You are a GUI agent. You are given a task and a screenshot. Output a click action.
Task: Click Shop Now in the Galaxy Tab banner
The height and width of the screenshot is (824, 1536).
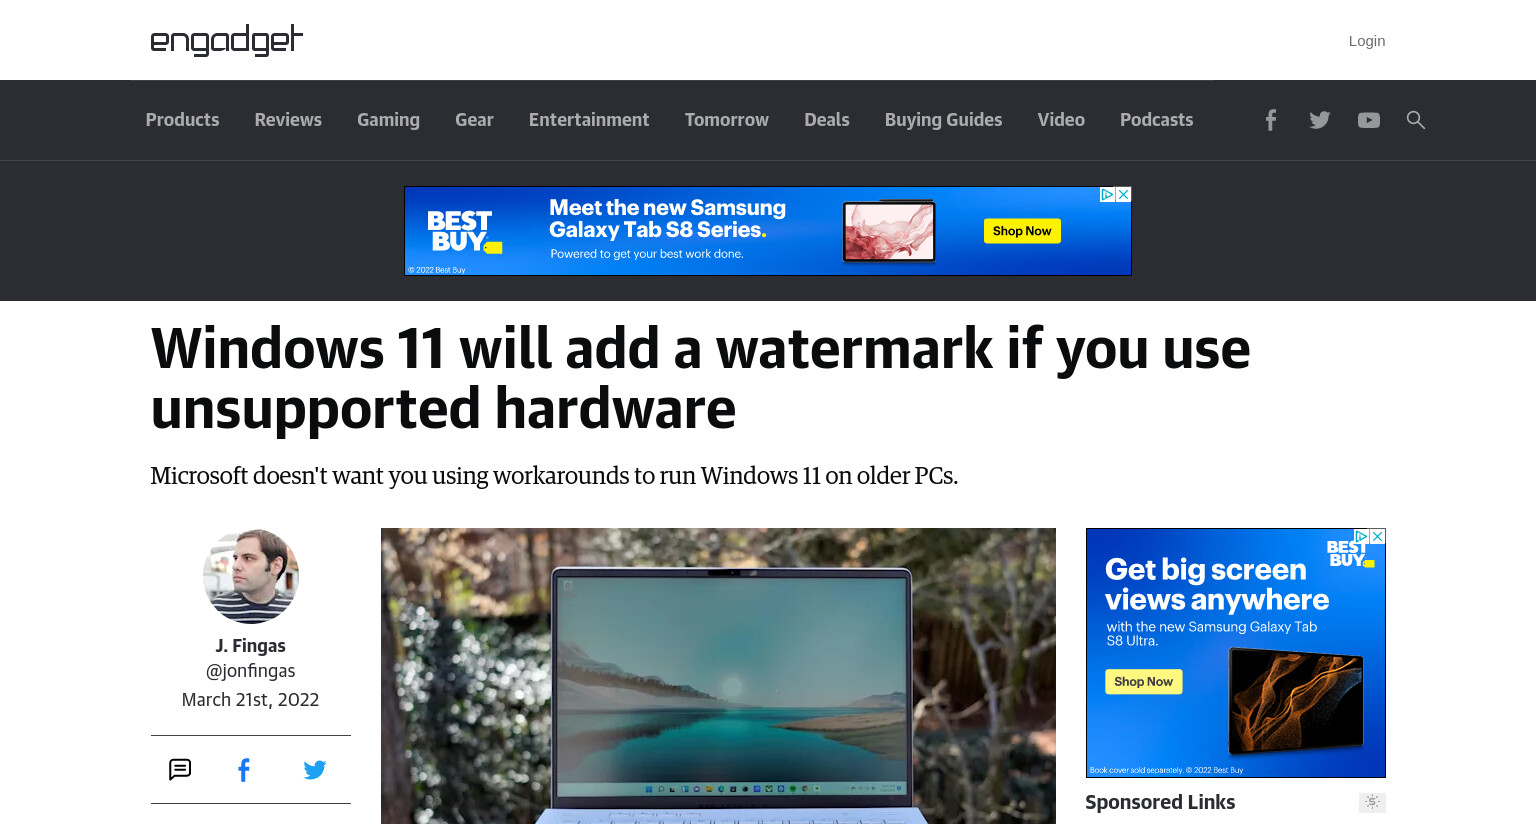click(1022, 231)
